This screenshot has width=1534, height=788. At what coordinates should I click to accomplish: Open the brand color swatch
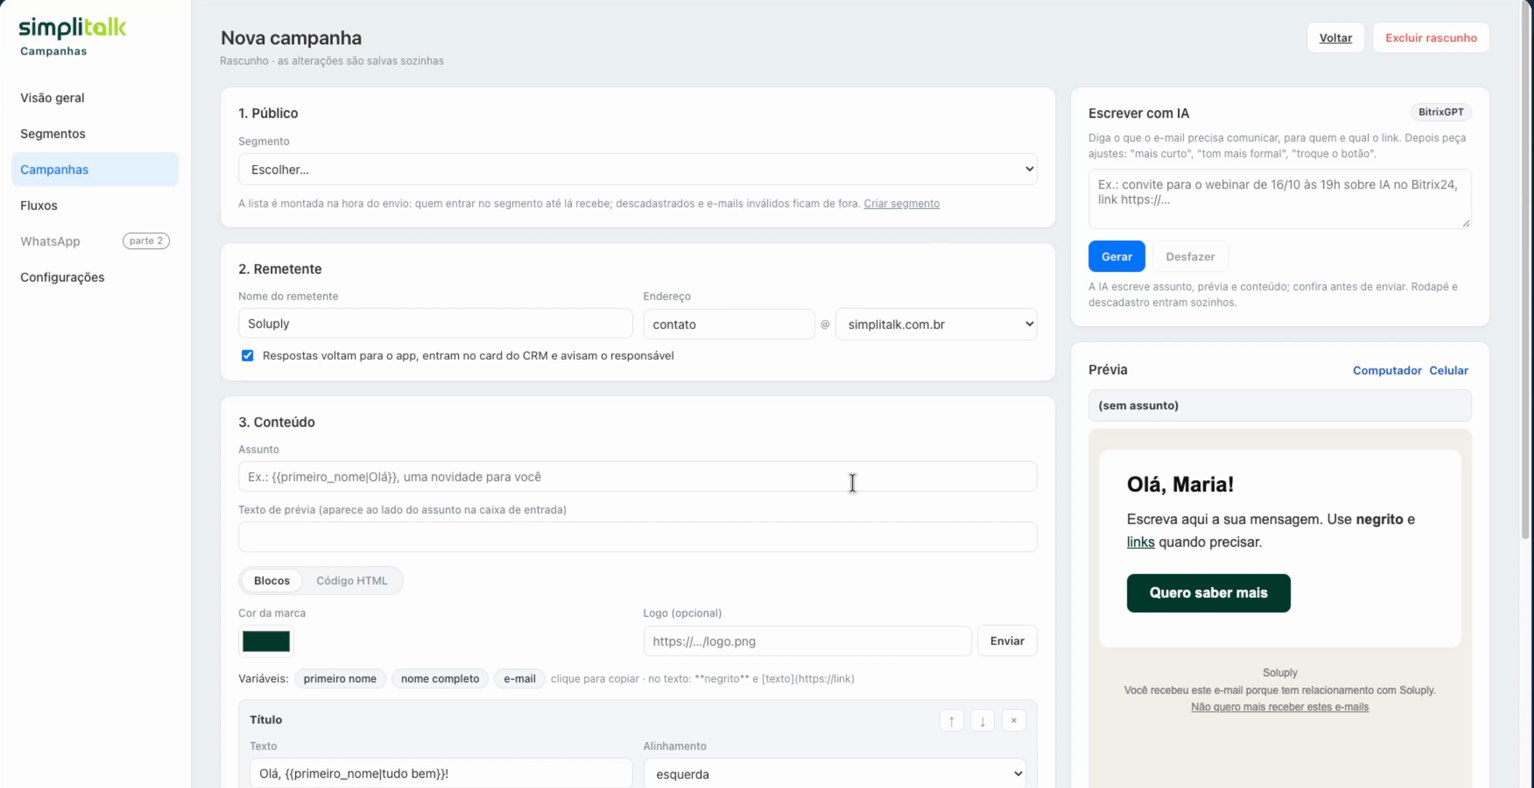click(266, 641)
